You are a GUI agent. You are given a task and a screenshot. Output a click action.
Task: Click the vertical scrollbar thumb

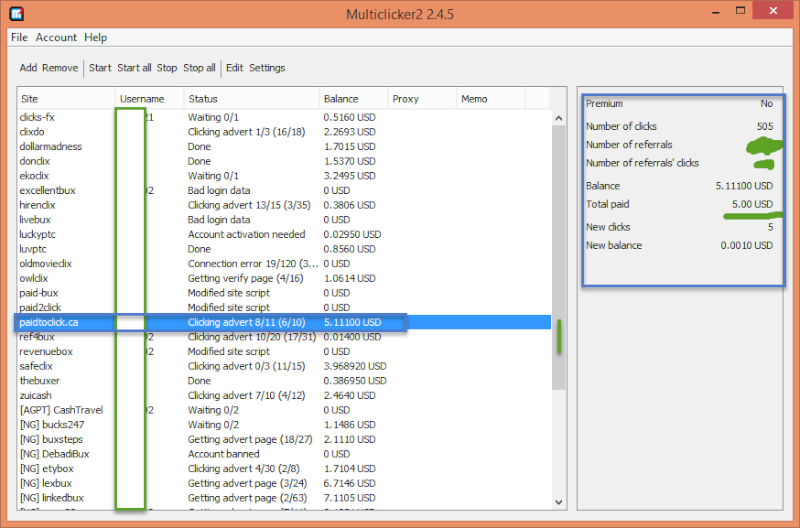[559, 258]
